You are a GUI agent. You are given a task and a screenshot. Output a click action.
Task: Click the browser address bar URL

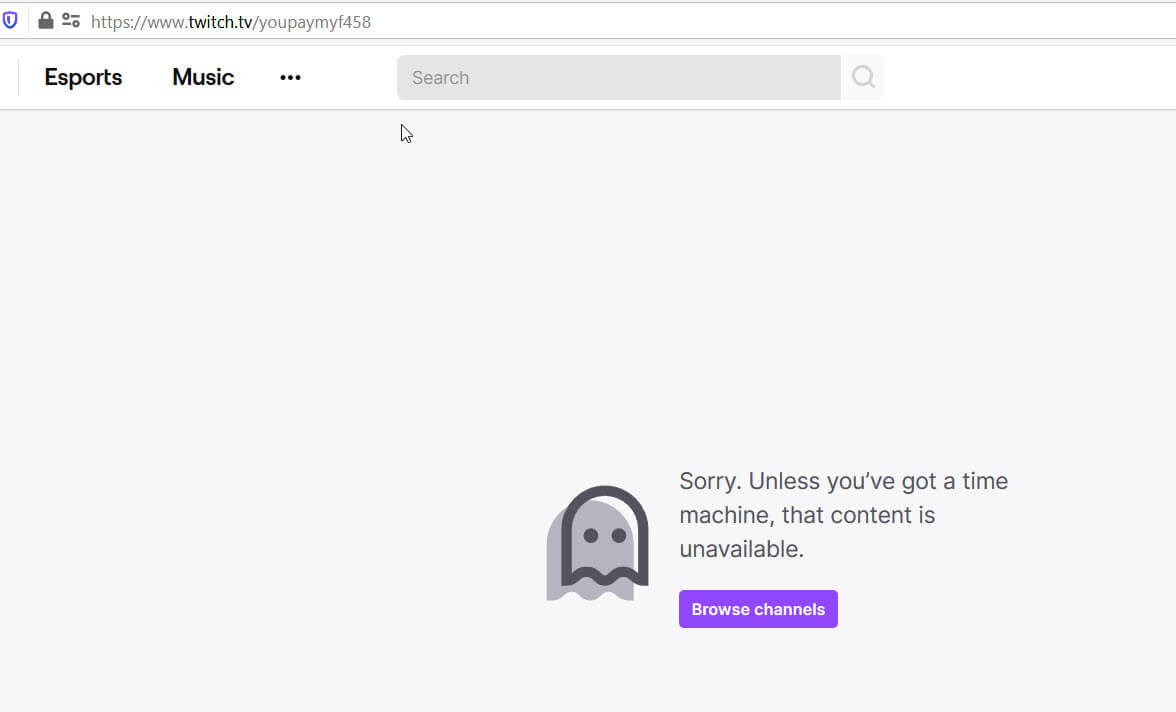click(x=231, y=21)
